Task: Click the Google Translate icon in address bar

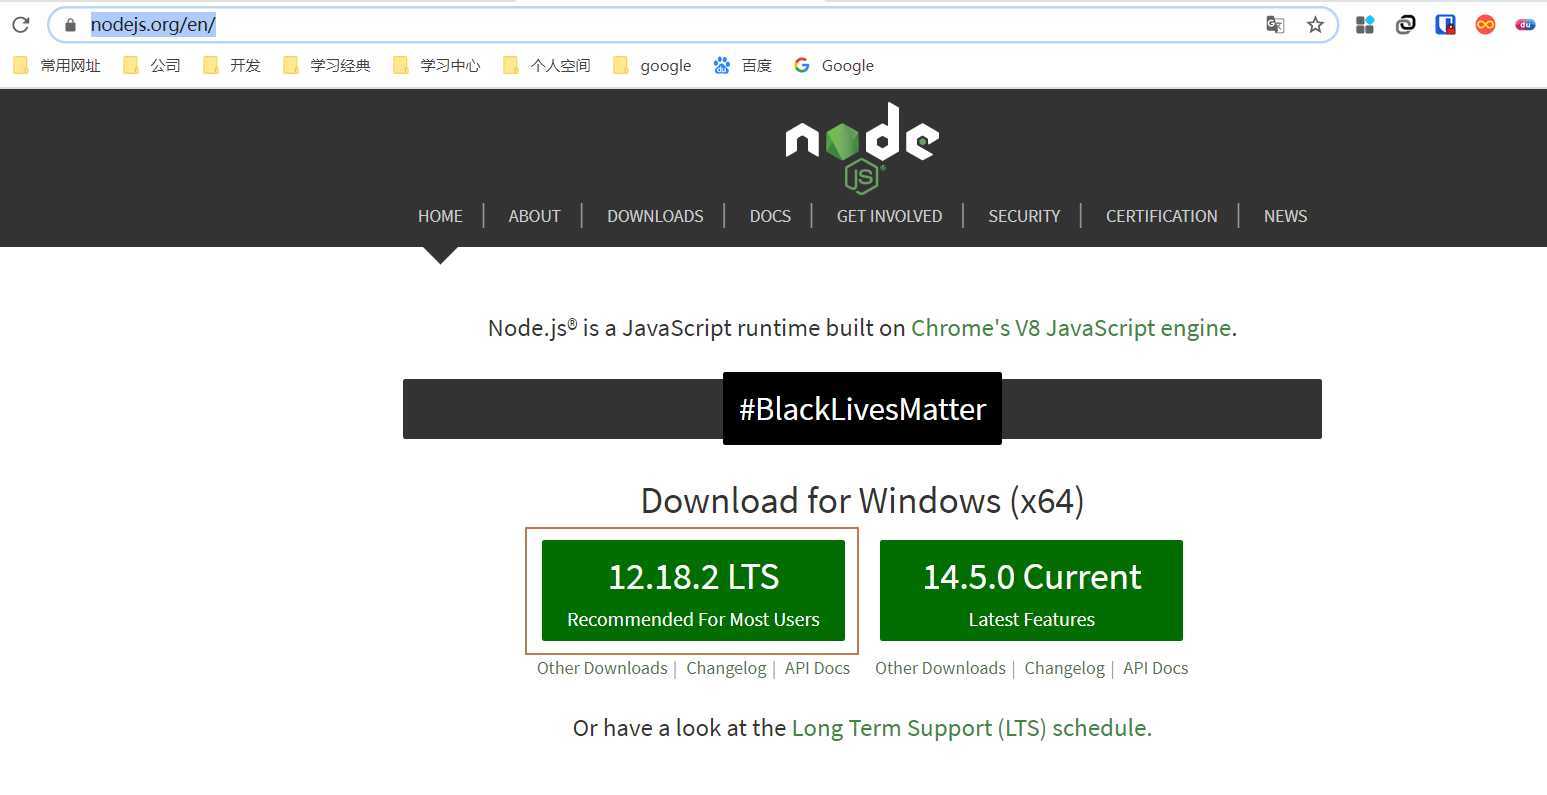Action: (x=1275, y=25)
